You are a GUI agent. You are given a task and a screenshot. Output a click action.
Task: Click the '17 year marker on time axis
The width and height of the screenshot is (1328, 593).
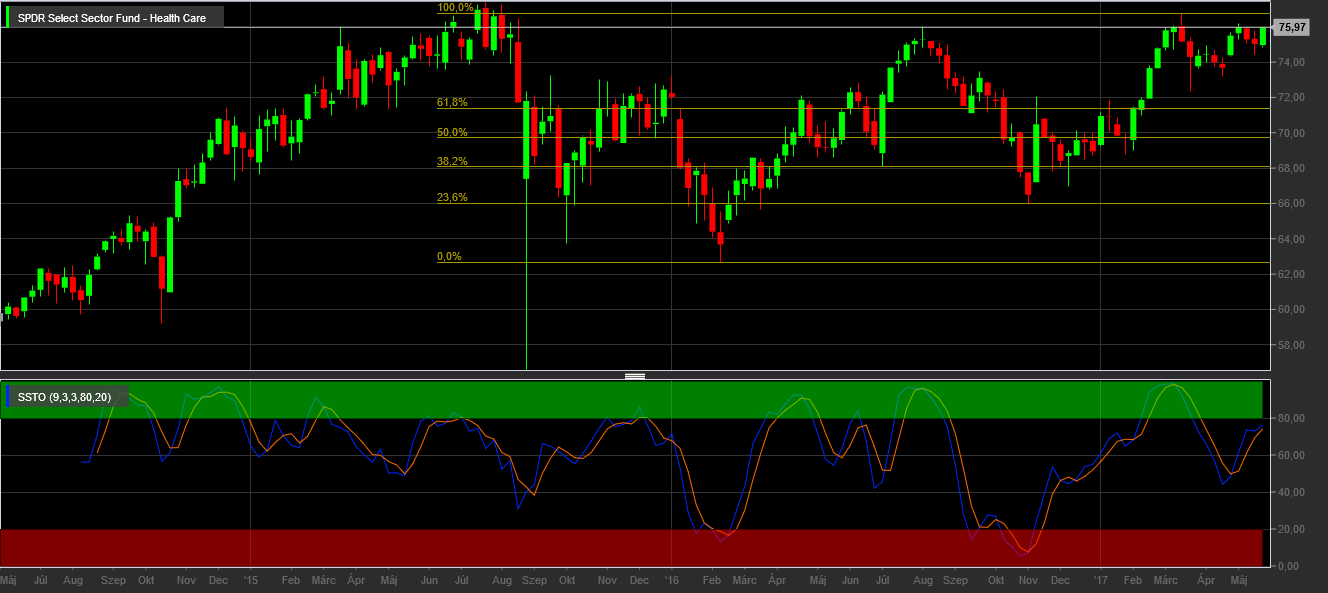pos(1100,580)
